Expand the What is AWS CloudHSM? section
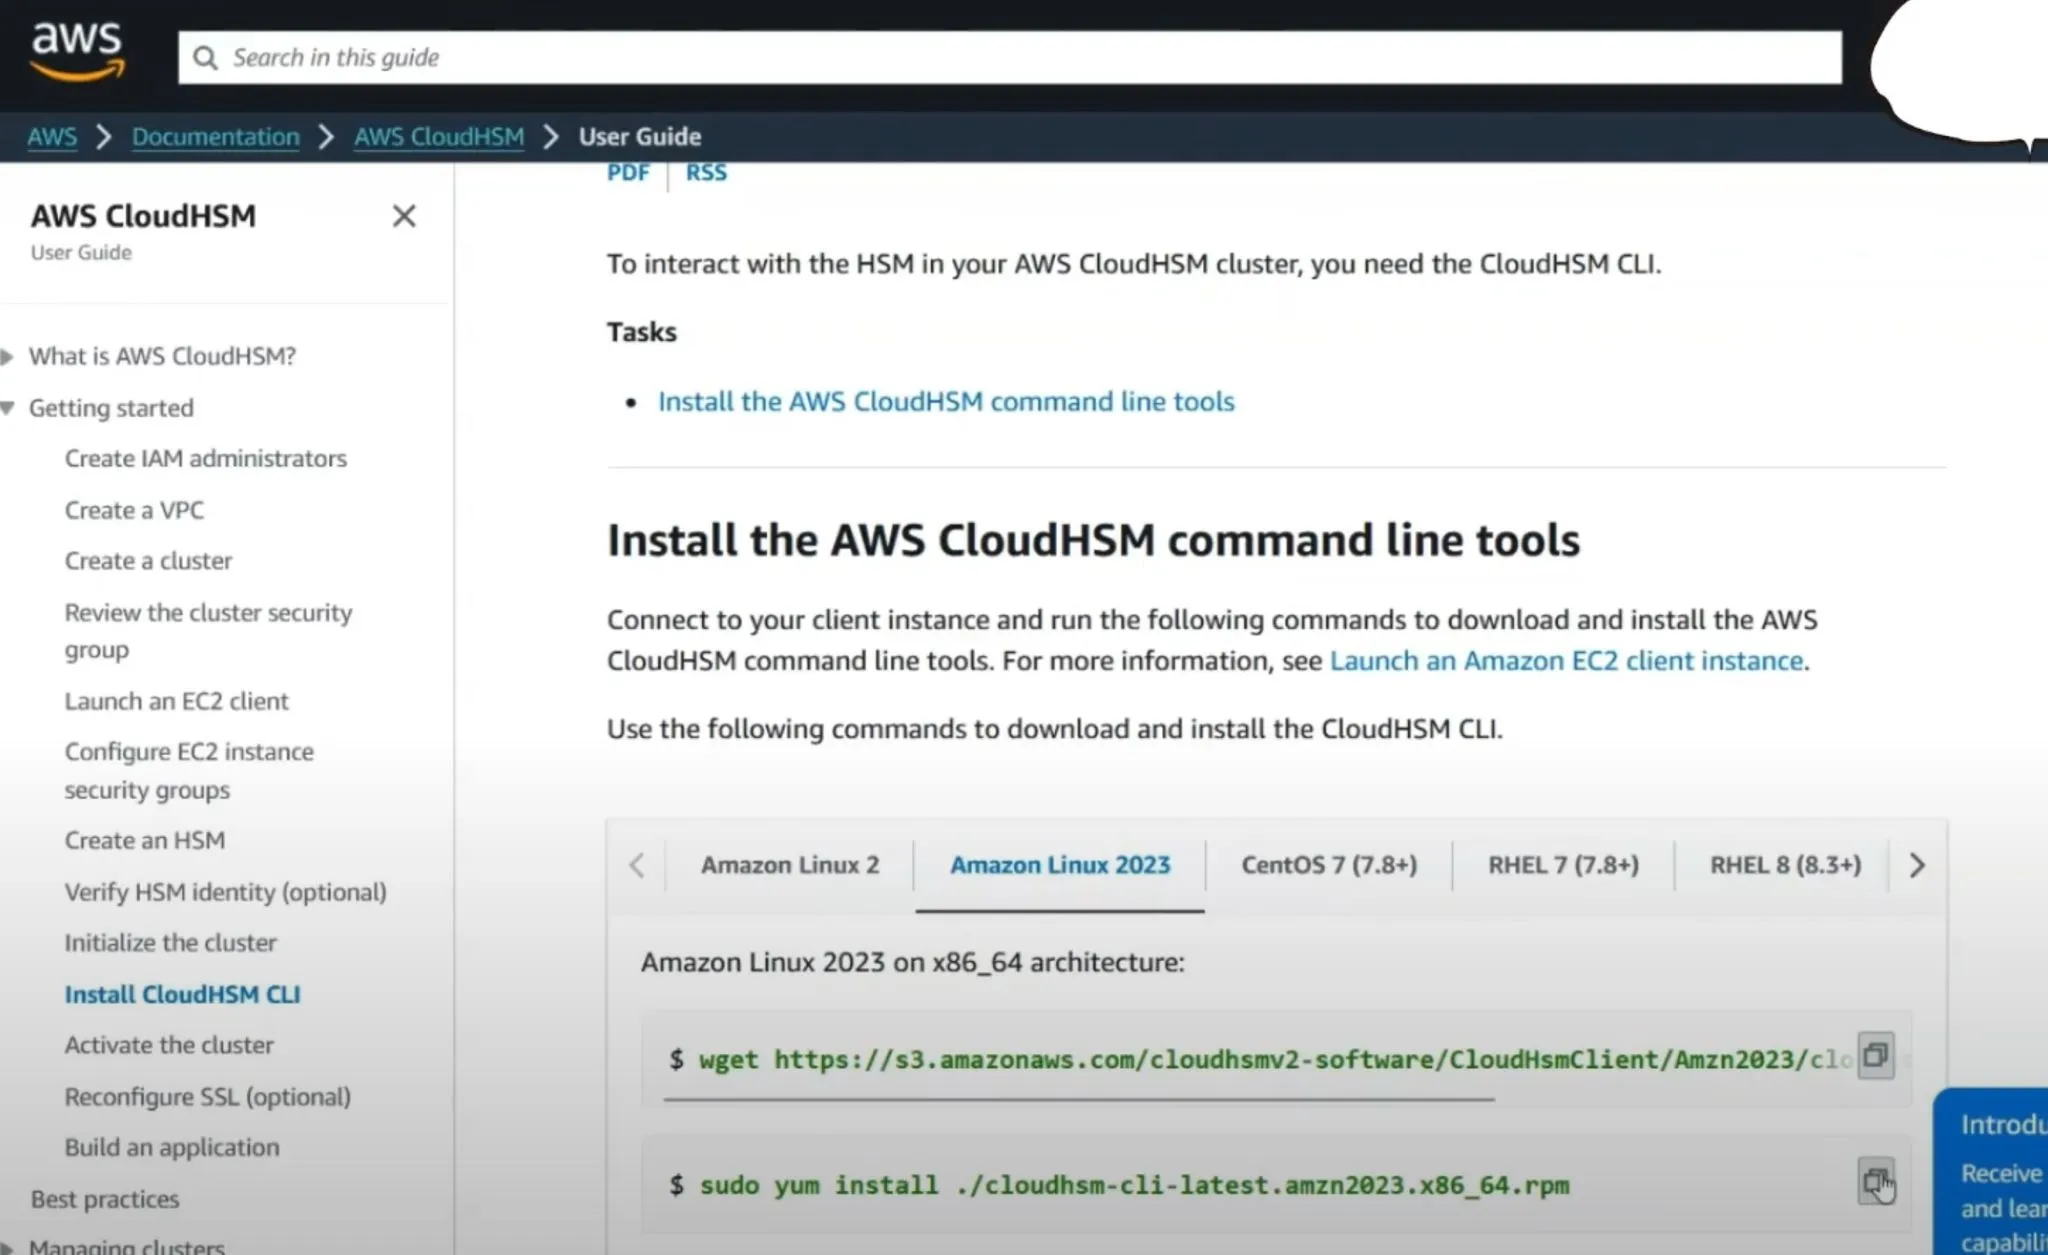The width and height of the screenshot is (2048, 1255). 9,356
